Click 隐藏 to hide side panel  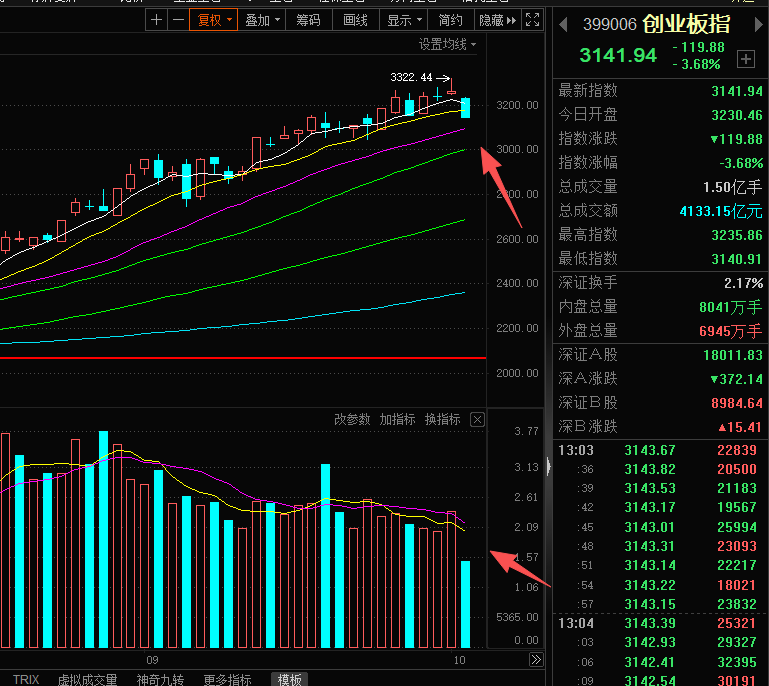tap(497, 20)
